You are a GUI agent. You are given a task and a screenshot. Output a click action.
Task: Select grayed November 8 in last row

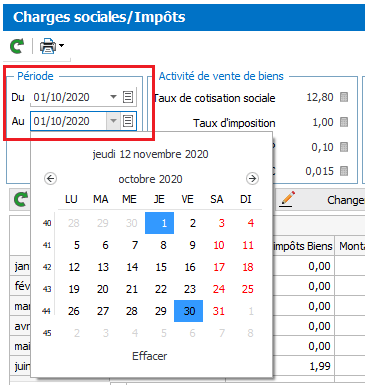250,333
